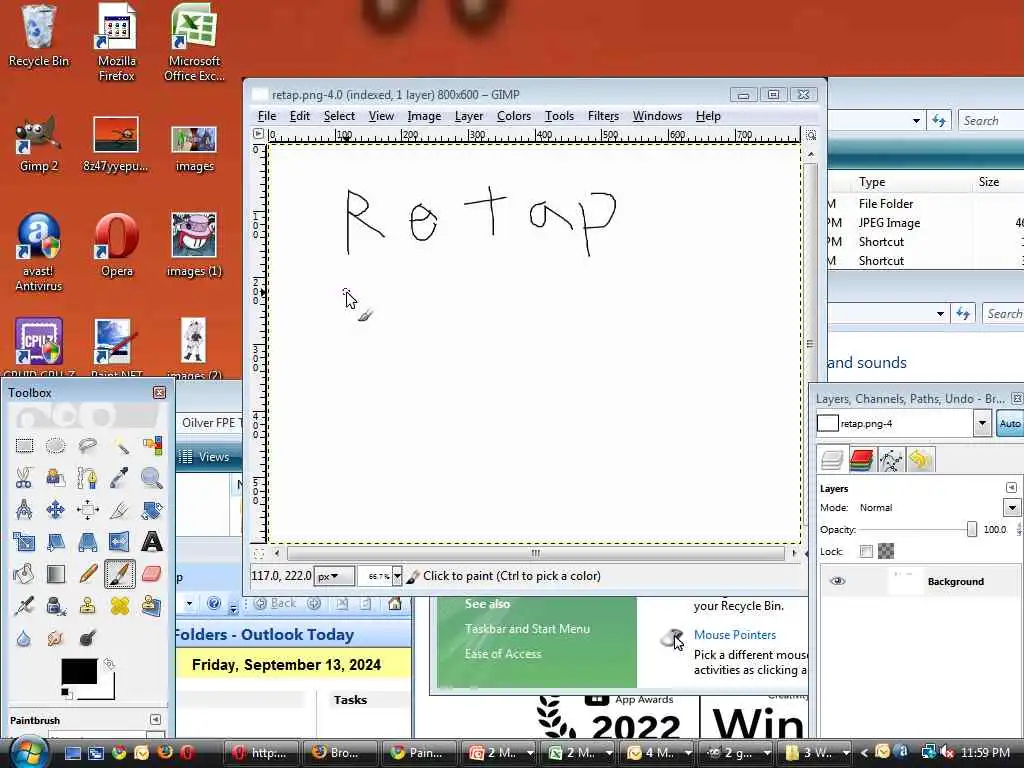This screenshot has width=1024, height=768.
Task: Select the Airbrush tool
Action: [x=24, y=605]
